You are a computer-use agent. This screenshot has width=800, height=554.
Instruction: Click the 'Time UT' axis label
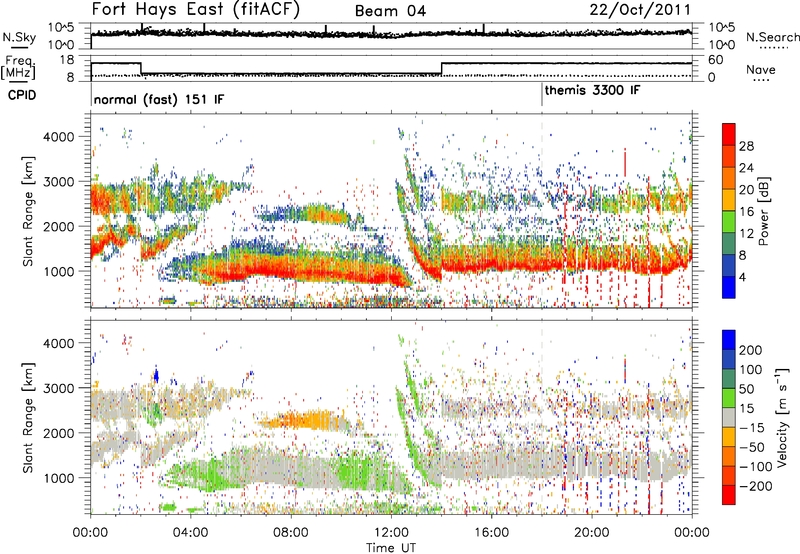click(391, 547)
